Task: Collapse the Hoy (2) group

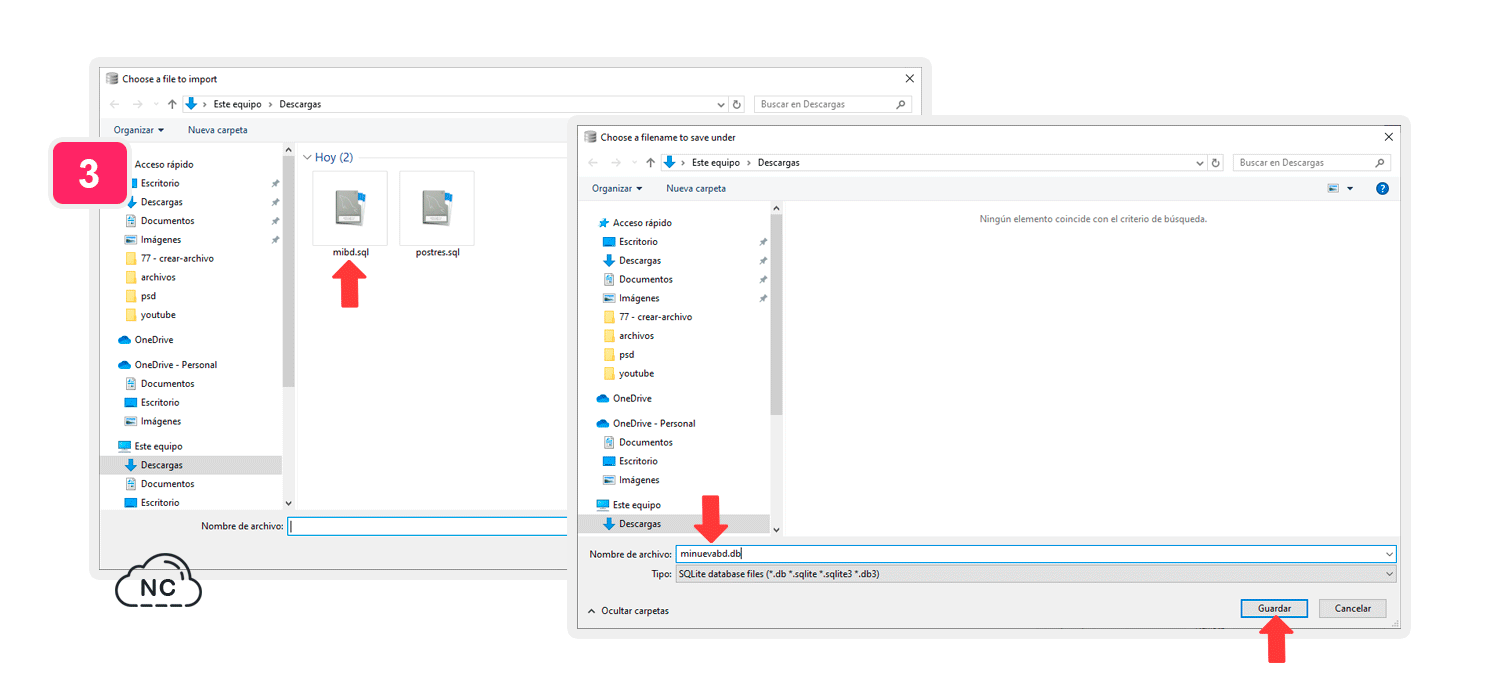Action: [x=307, y=157]
